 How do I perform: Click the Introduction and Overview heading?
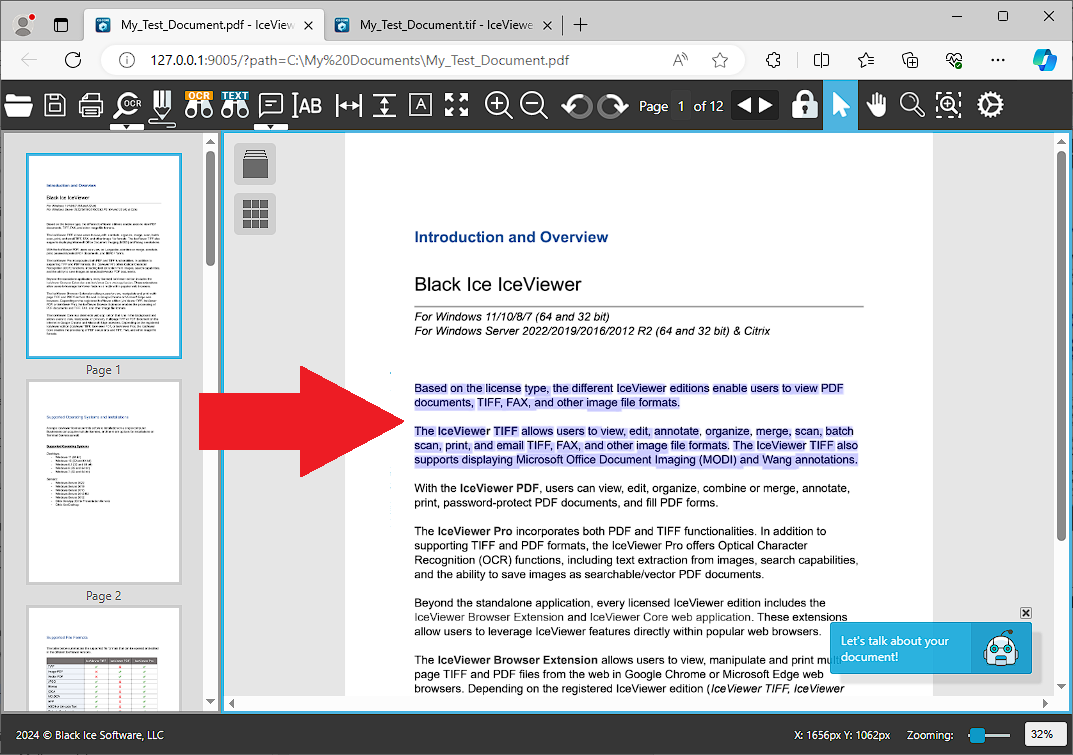(x=510, y=237)
